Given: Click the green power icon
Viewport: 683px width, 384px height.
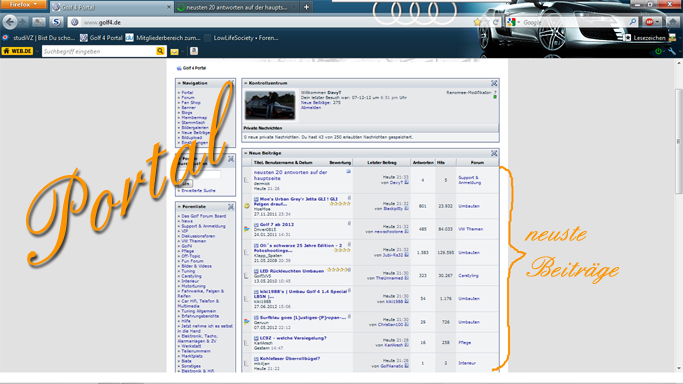Looking at the screenshot, I should [658, 51].
